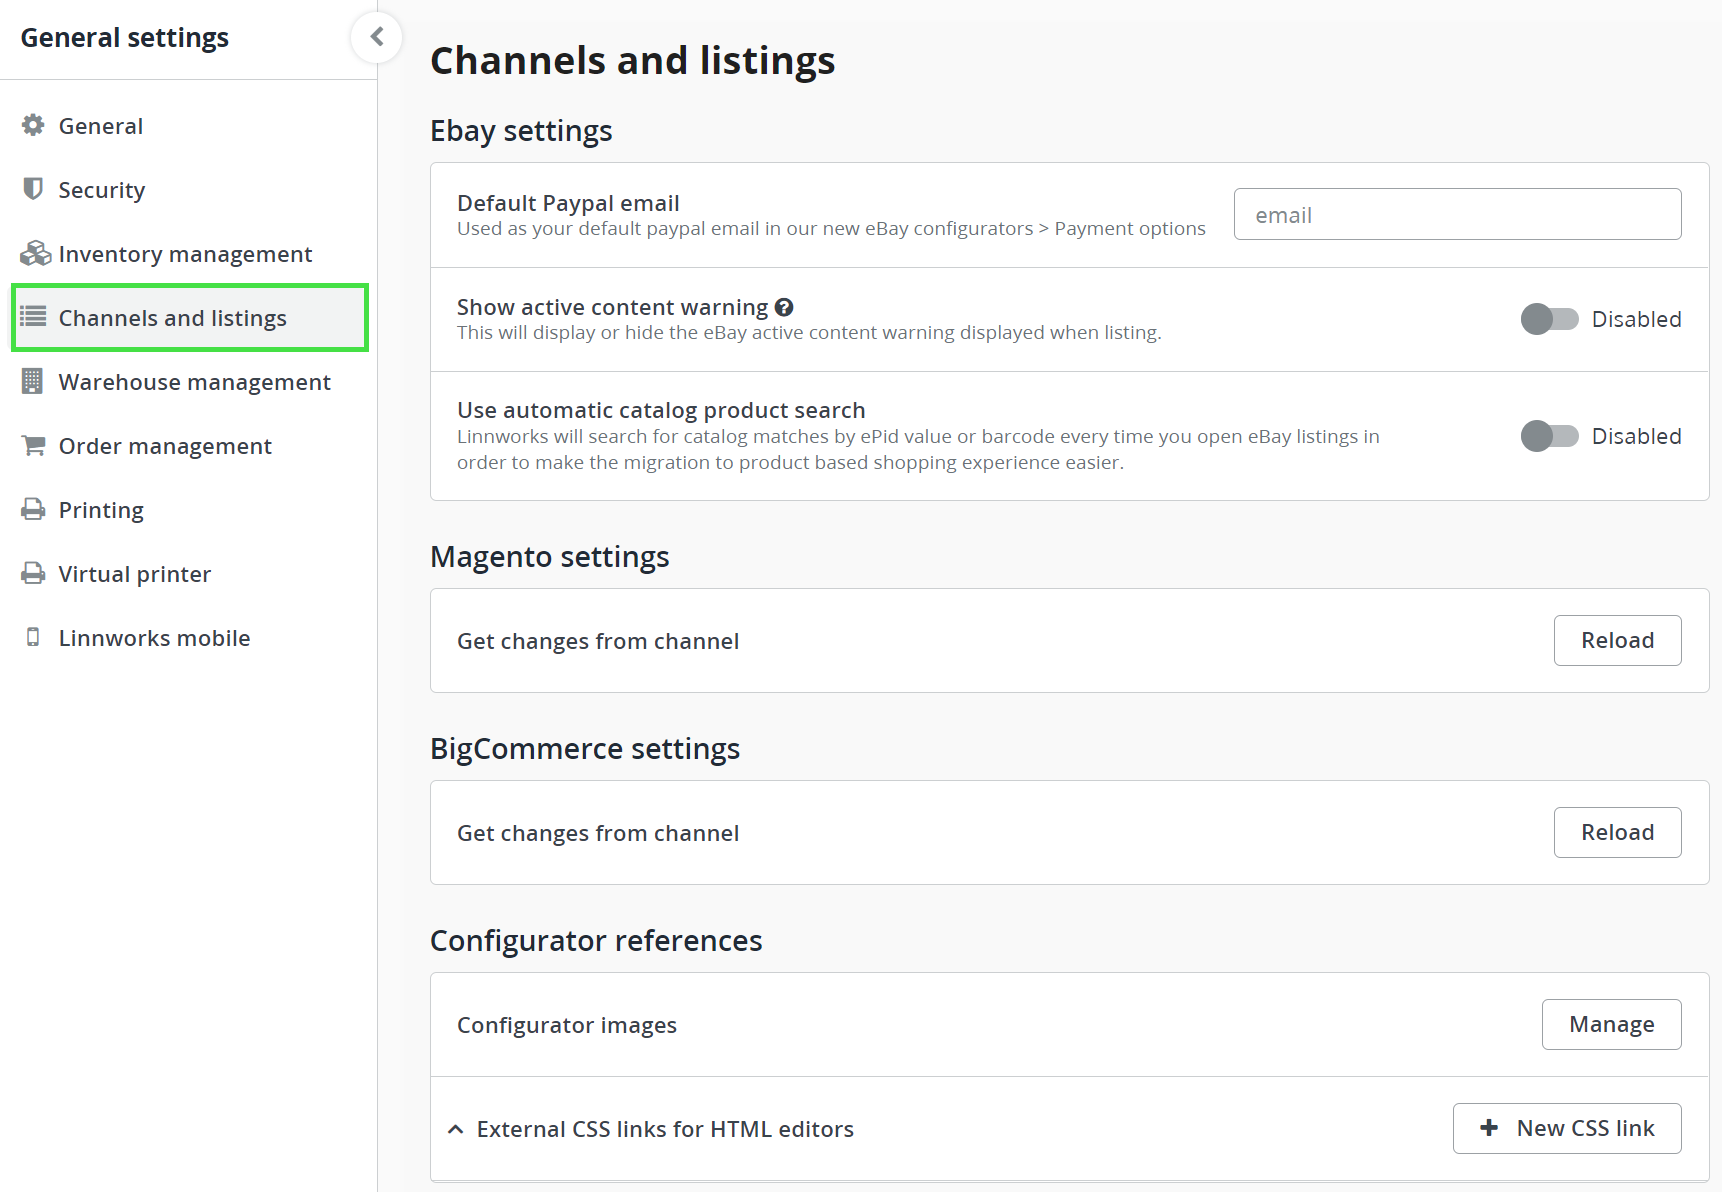Click the Warehouse management building icon
The image size is (1722, 1192).
click(x=33, y=381)
